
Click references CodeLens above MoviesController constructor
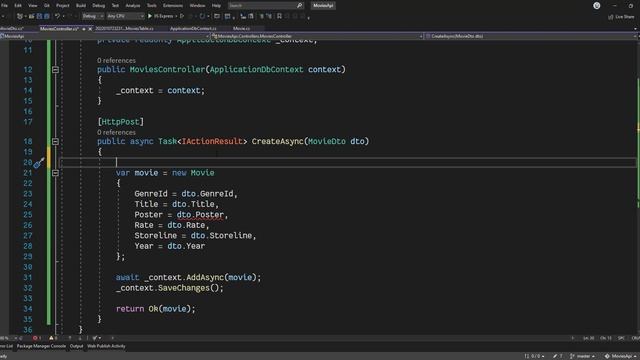point(116,60)
